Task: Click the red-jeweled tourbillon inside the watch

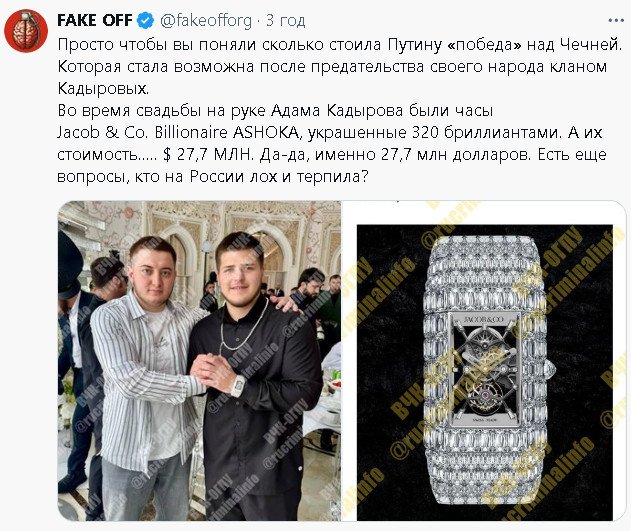Action: (482, 394)
